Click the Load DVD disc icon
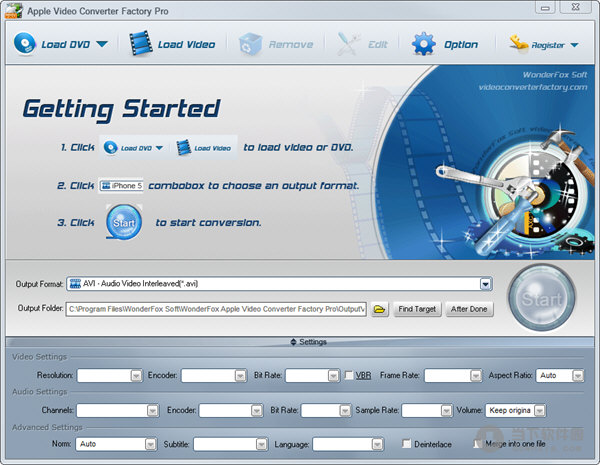 tap(25, 44)
